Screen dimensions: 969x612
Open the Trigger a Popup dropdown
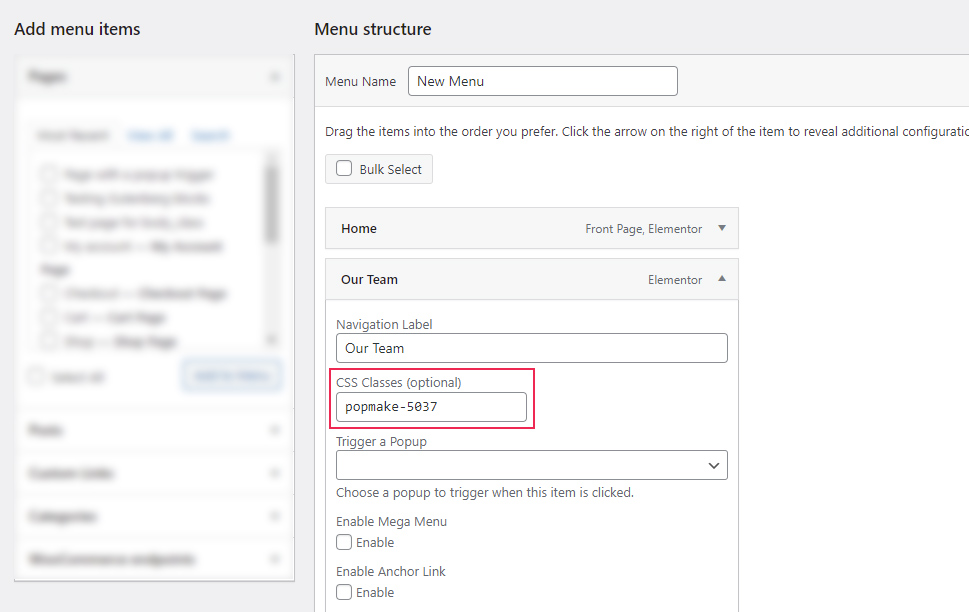[531, 465]
